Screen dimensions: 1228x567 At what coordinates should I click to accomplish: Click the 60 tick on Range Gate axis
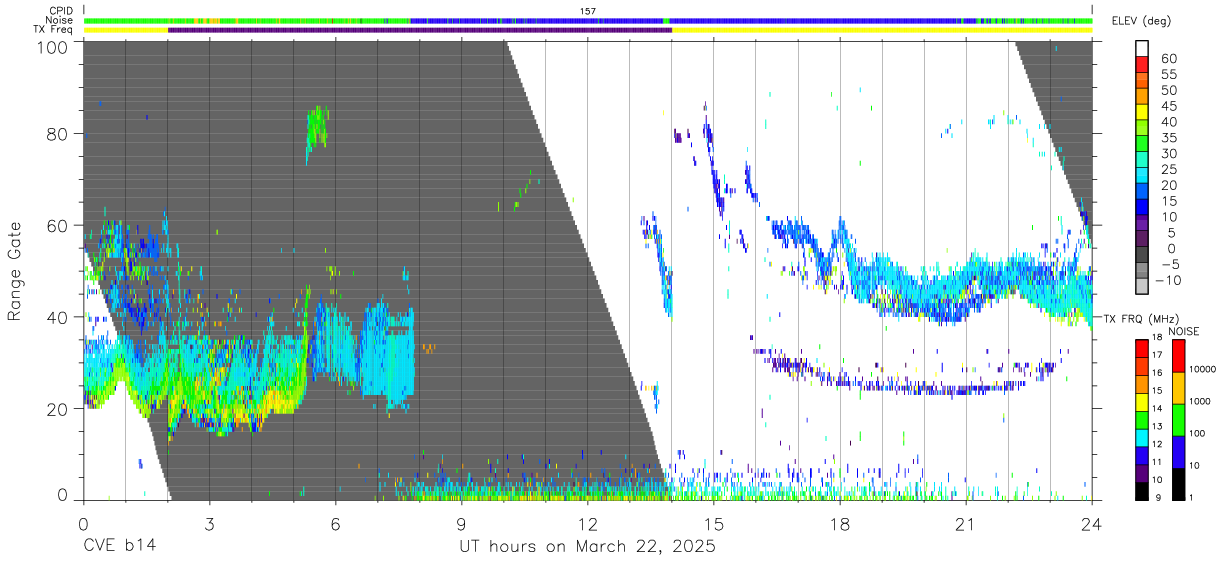tap(56, 225)
